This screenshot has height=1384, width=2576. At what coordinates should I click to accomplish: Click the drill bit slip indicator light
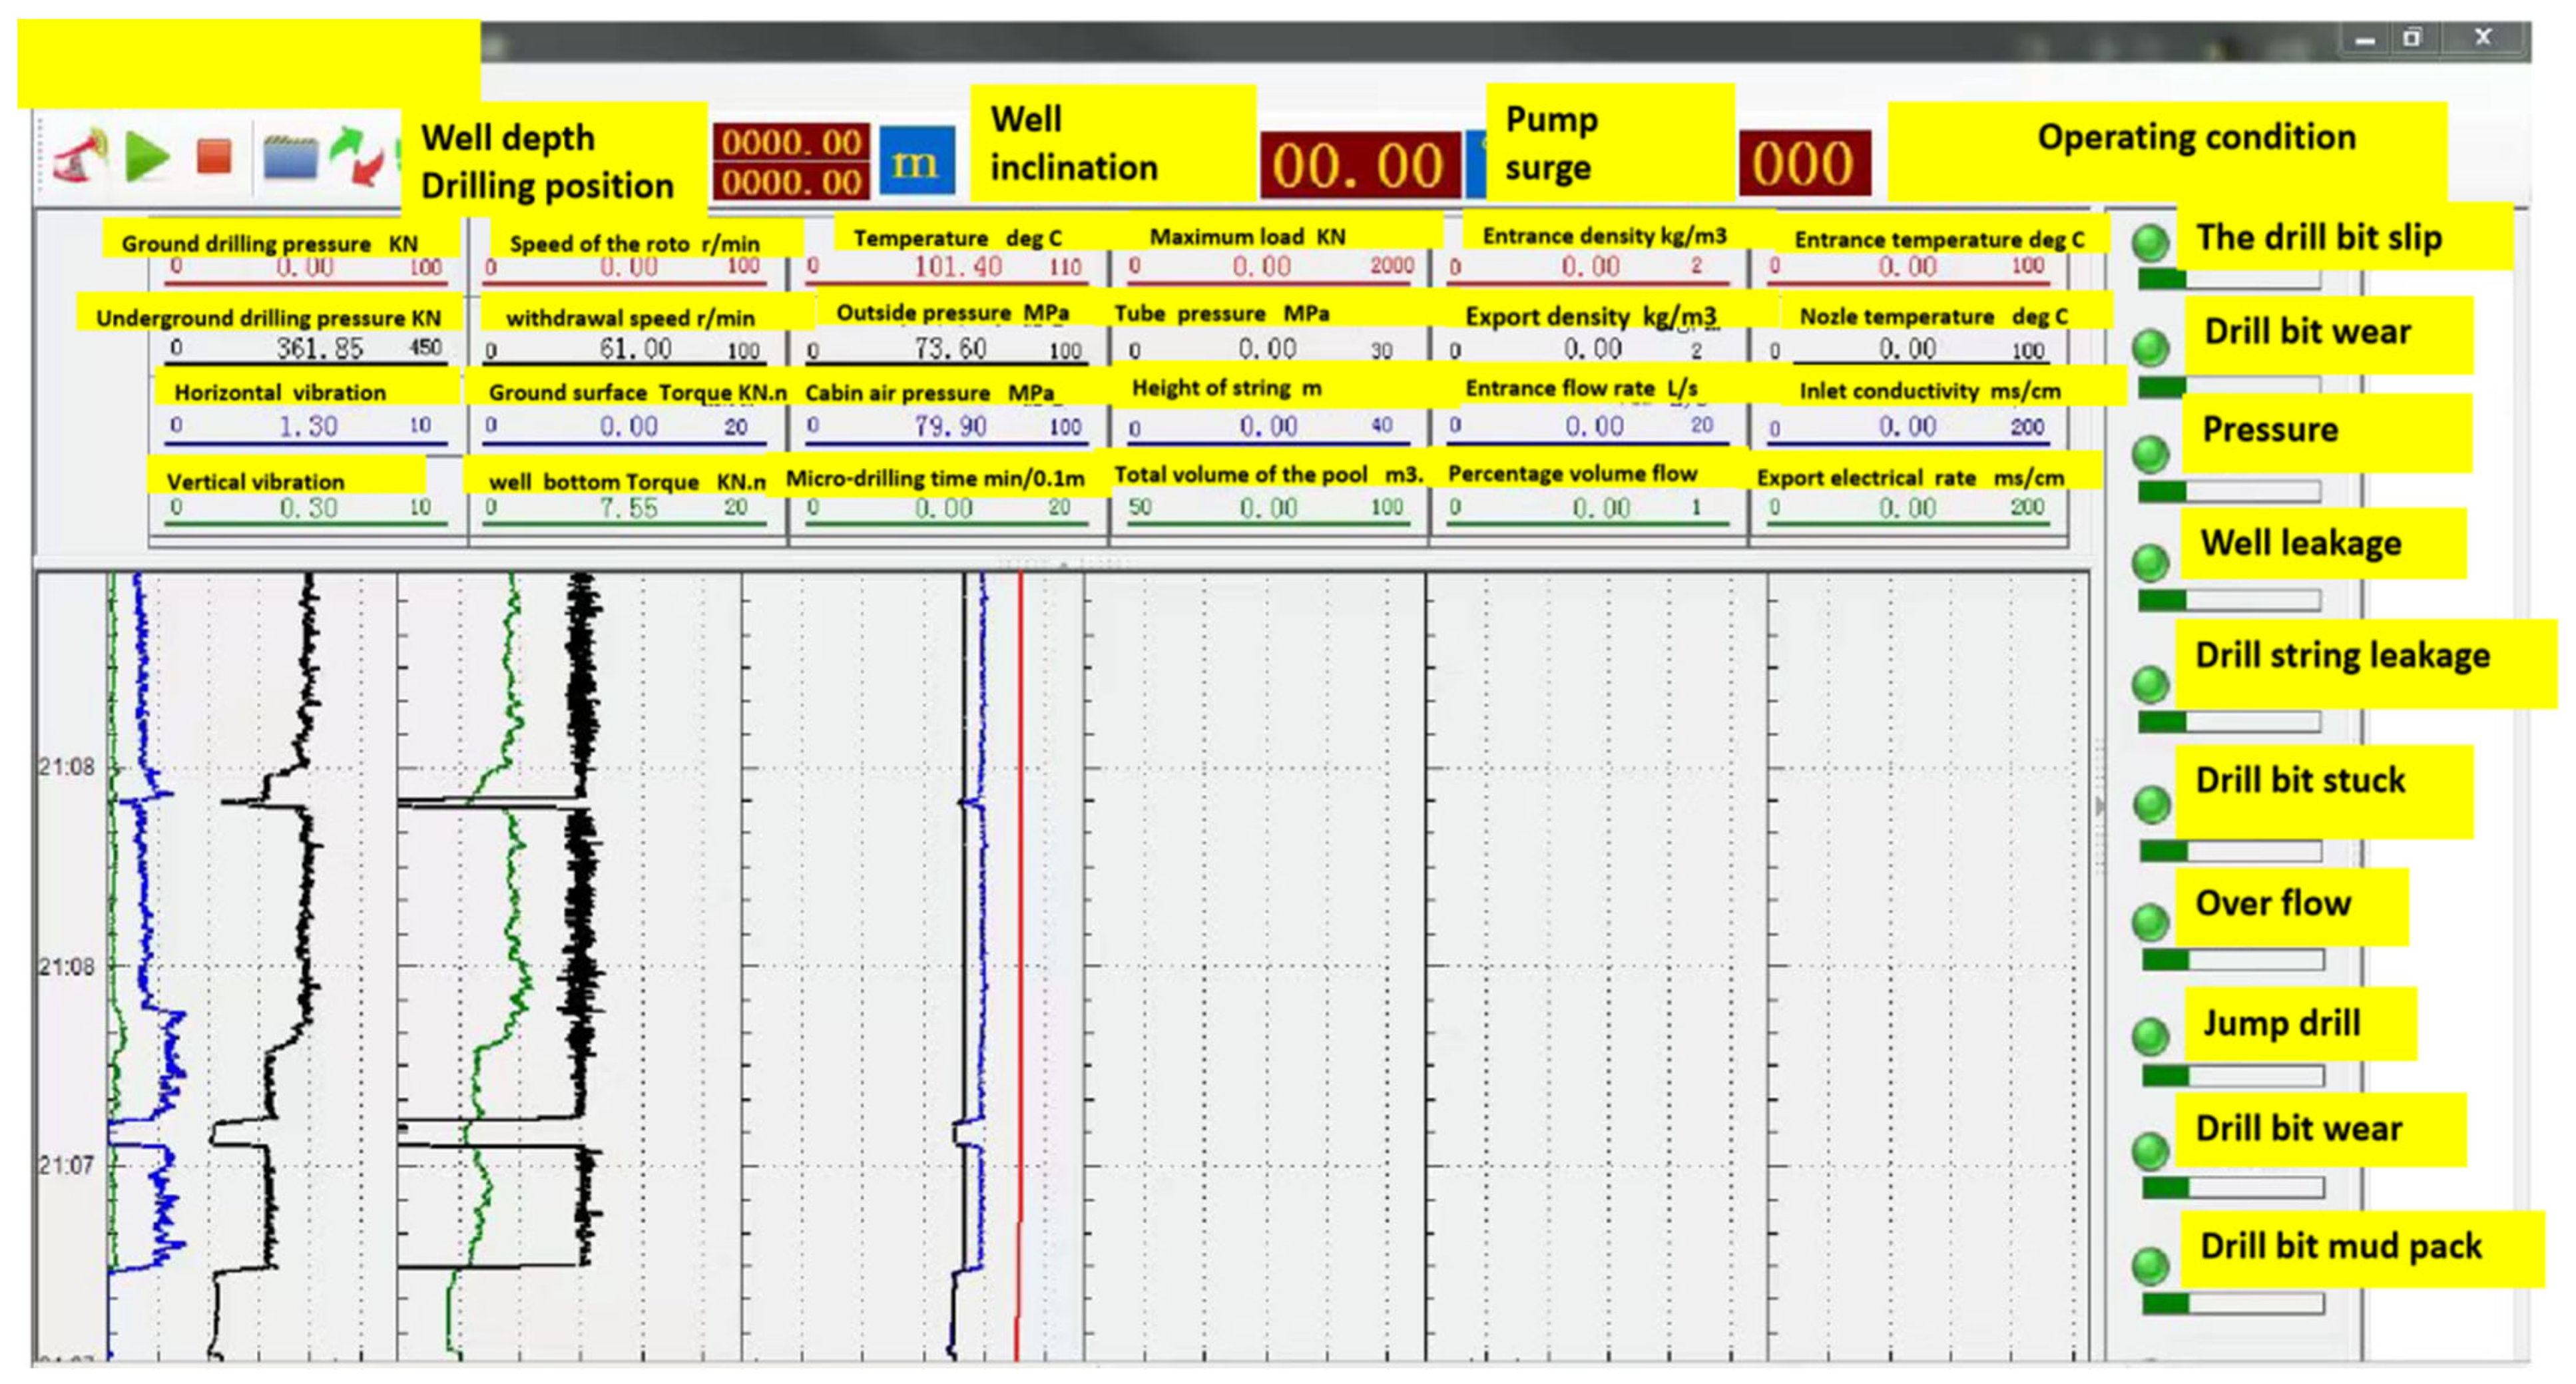(x=2150, y=242)
